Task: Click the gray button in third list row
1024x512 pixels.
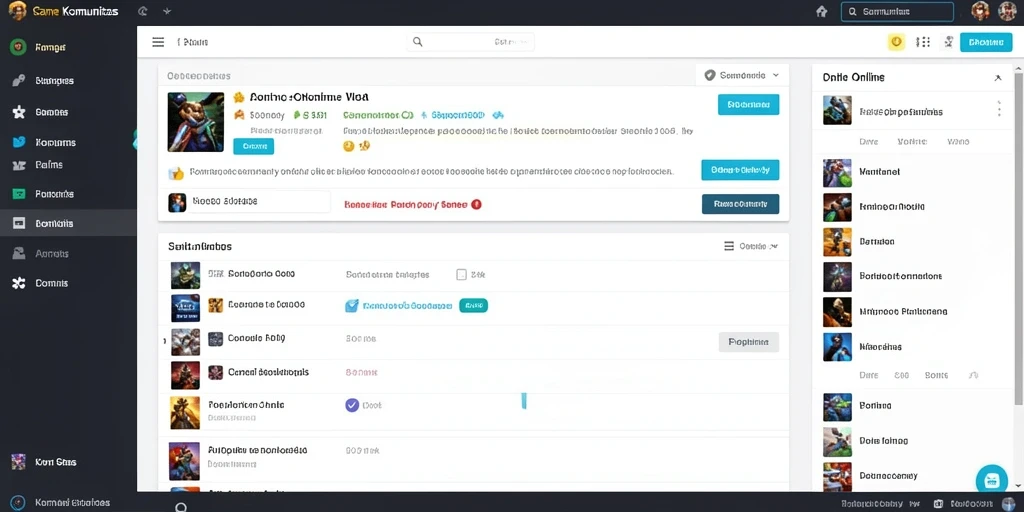Action: tap(748, 342)
